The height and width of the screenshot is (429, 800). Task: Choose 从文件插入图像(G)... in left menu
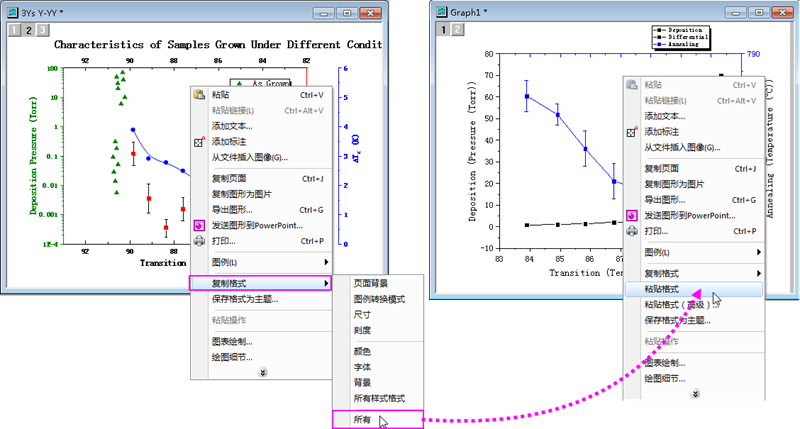point(249,158)
